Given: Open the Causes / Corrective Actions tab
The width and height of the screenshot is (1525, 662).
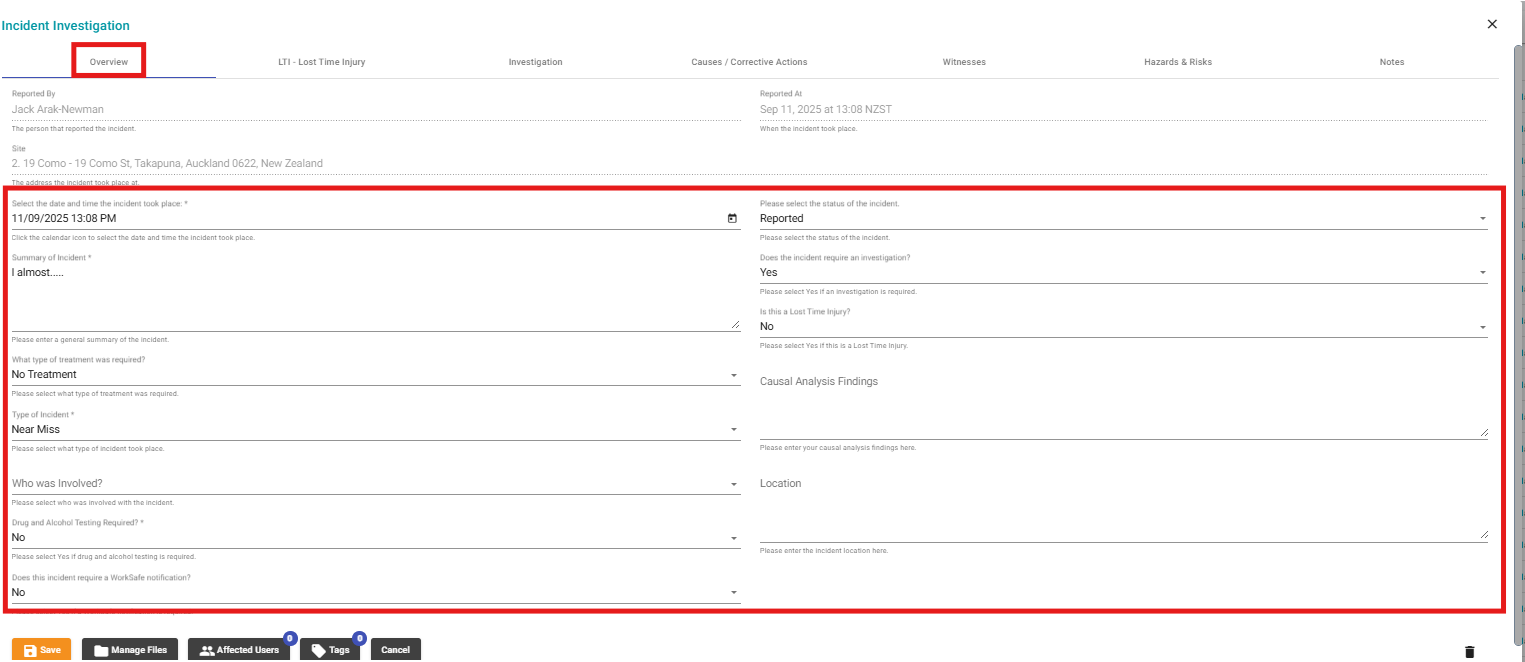Looking at the screenshot, I should pyautogui.click(x=749, y=62).
